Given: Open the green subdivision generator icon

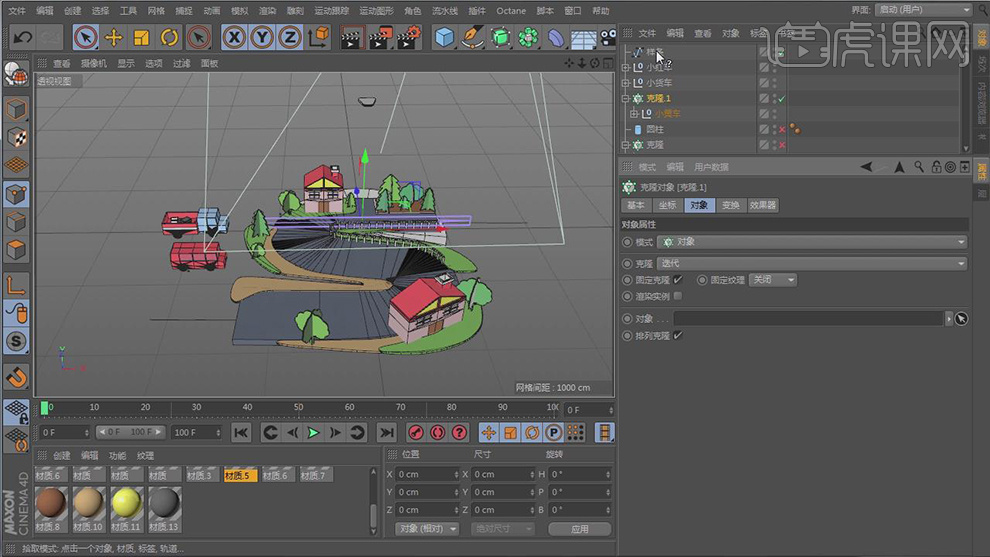Looking at the screenshot, I should (501, 37).
